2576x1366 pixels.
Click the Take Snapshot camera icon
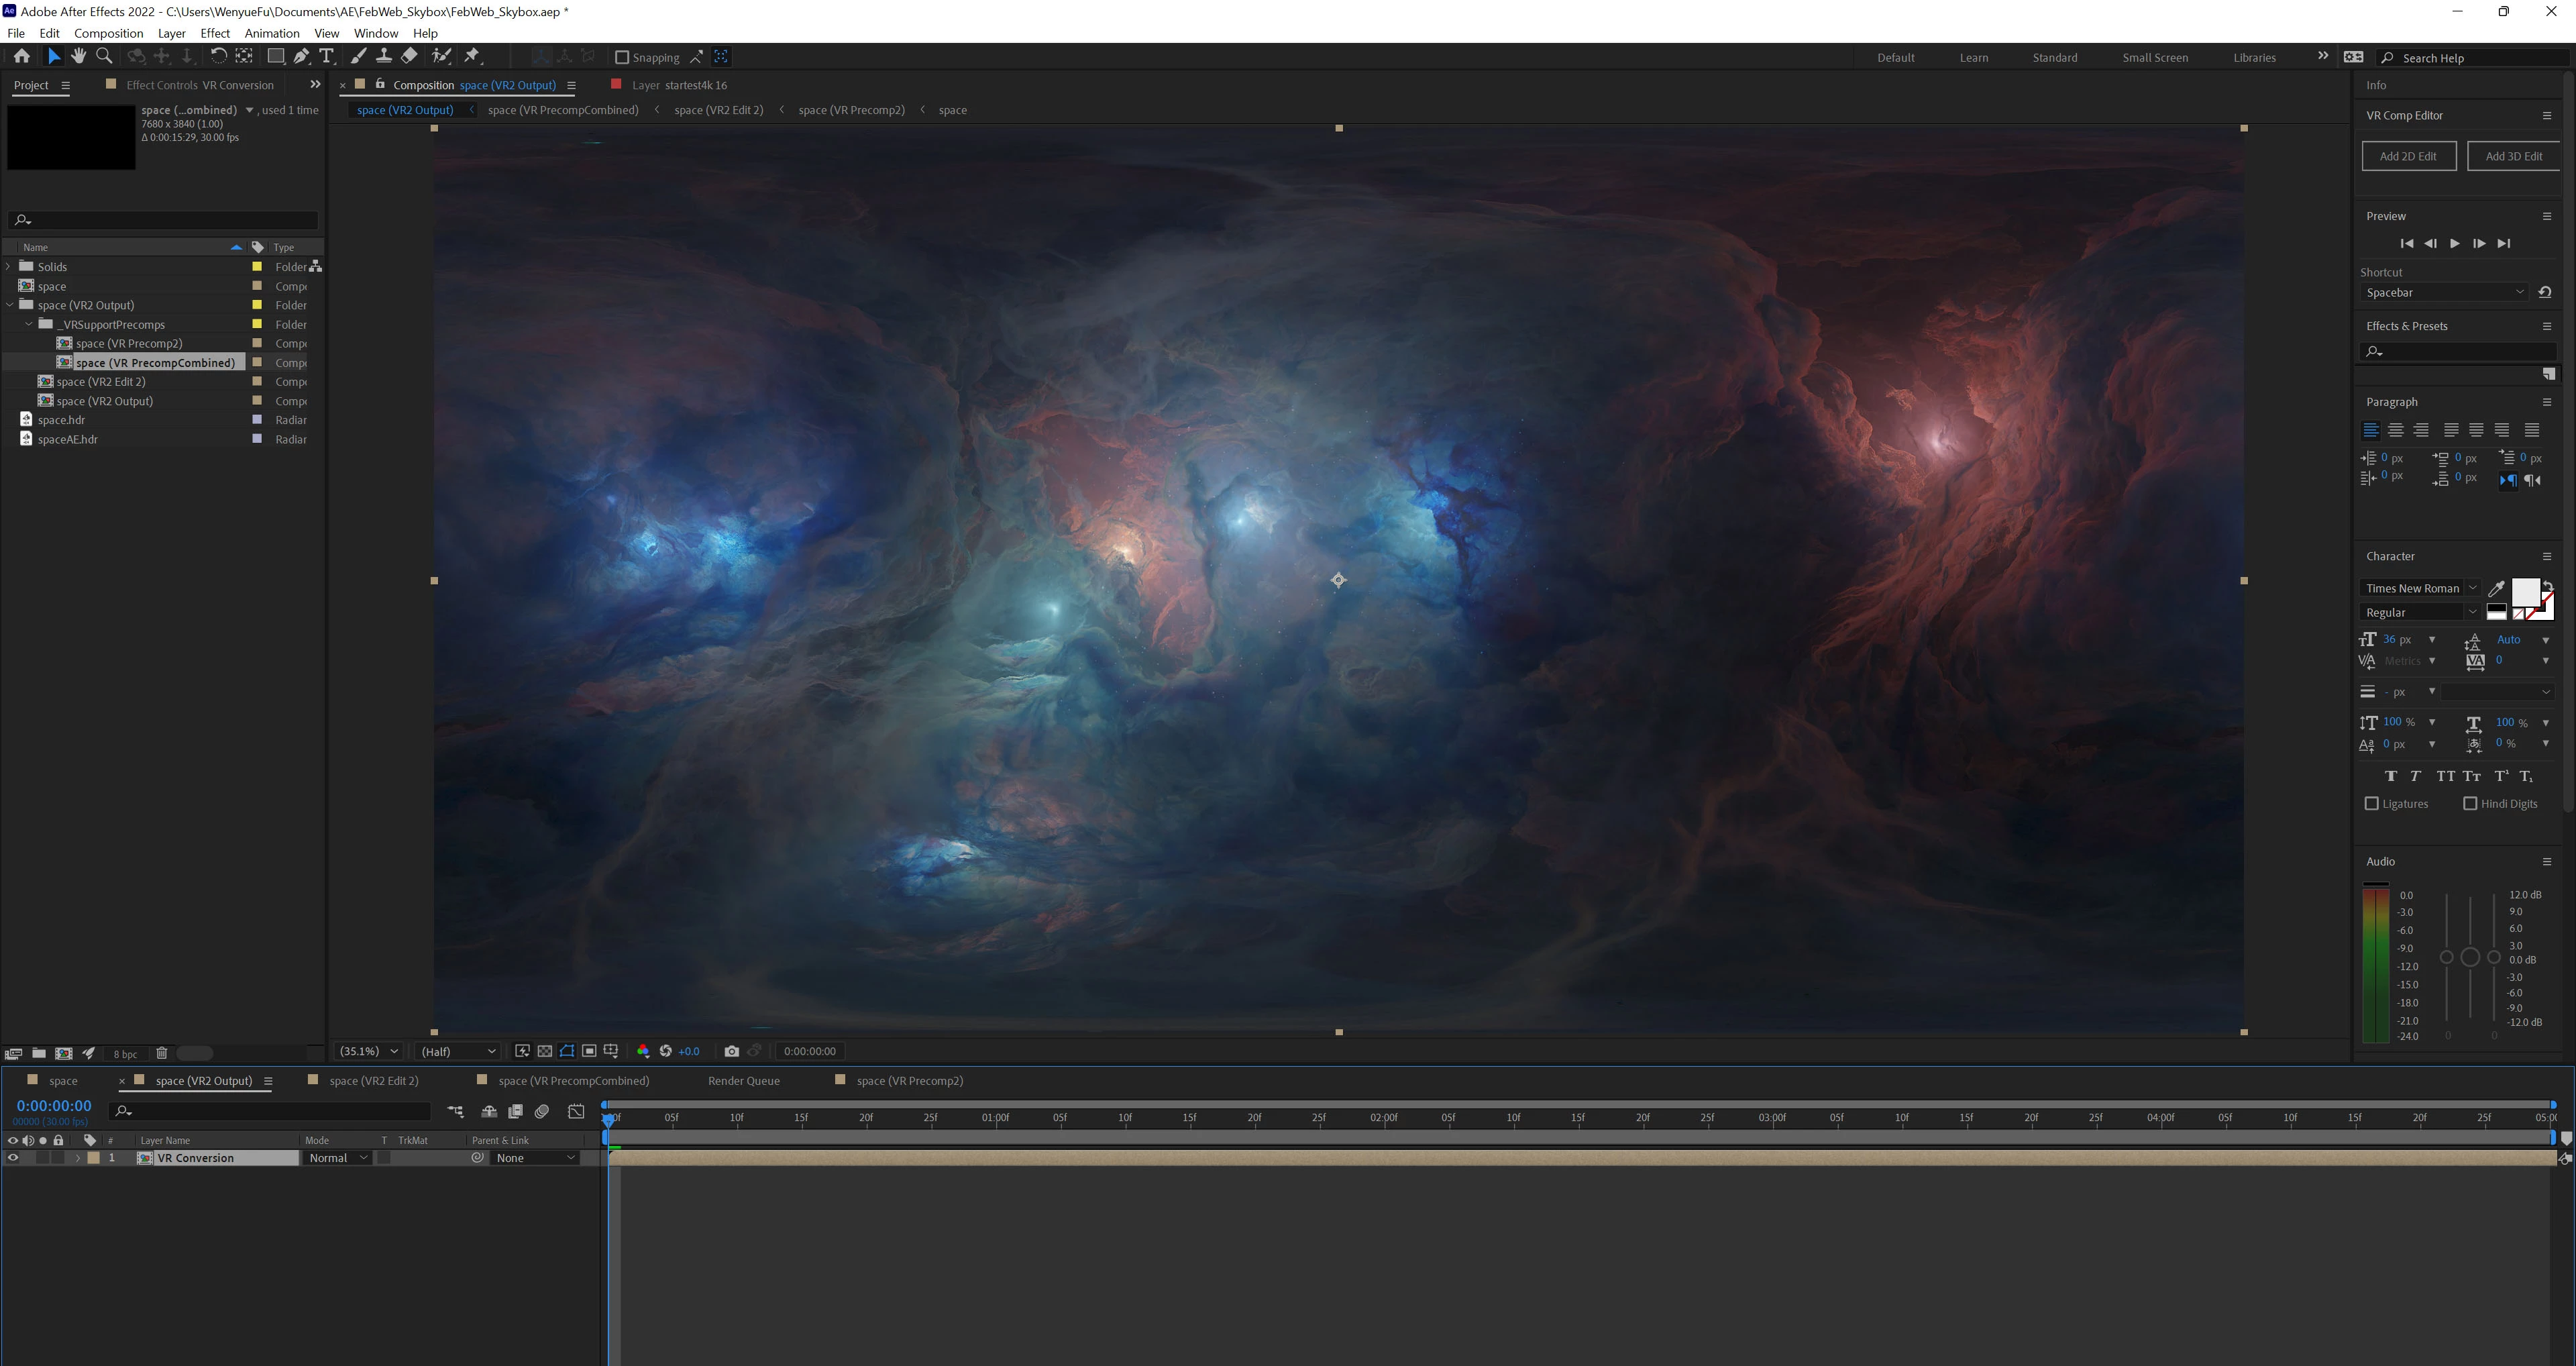click(x=731, y=1051)
